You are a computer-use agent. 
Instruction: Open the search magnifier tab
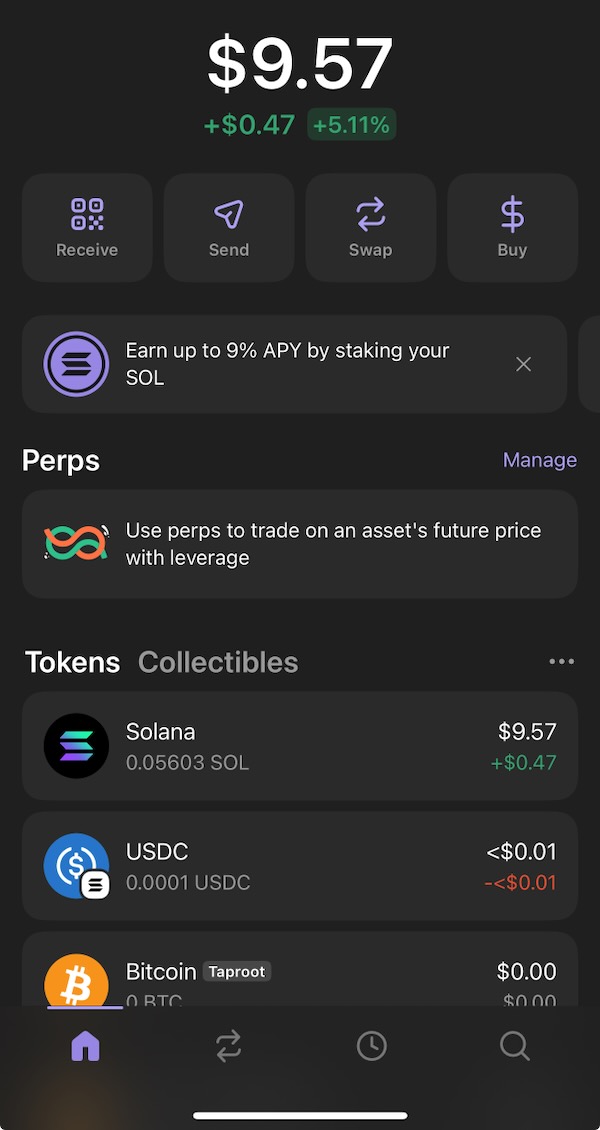[514, 1046]
